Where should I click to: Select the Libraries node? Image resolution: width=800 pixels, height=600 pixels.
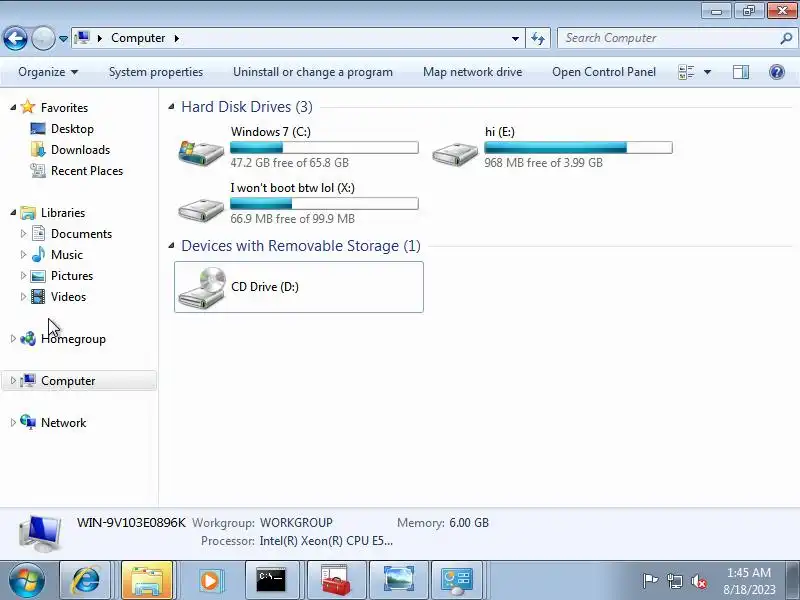tap(63, 213)
